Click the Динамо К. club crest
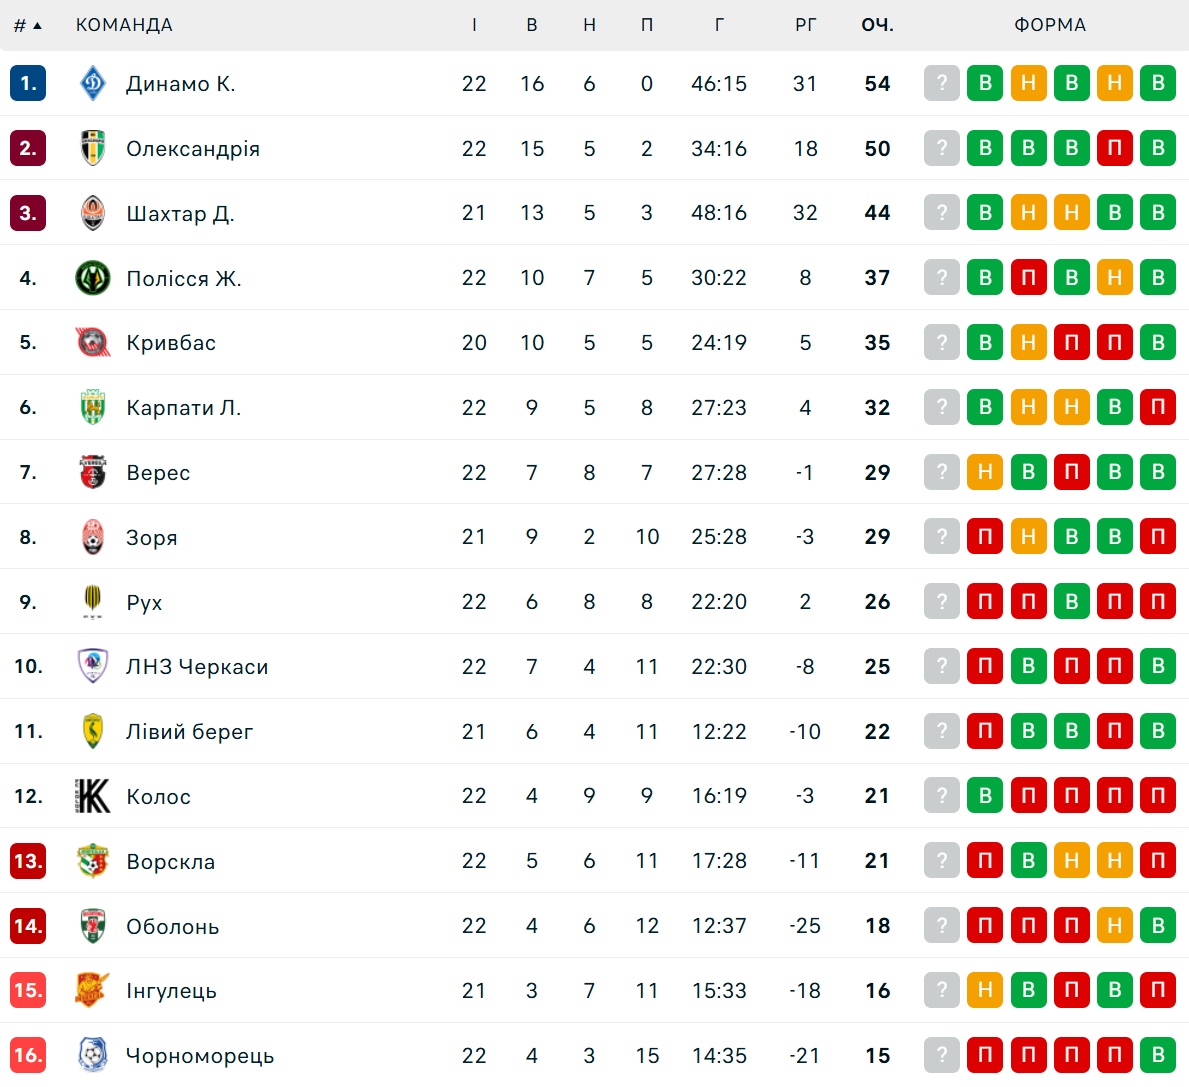 [x=93, y=83]
